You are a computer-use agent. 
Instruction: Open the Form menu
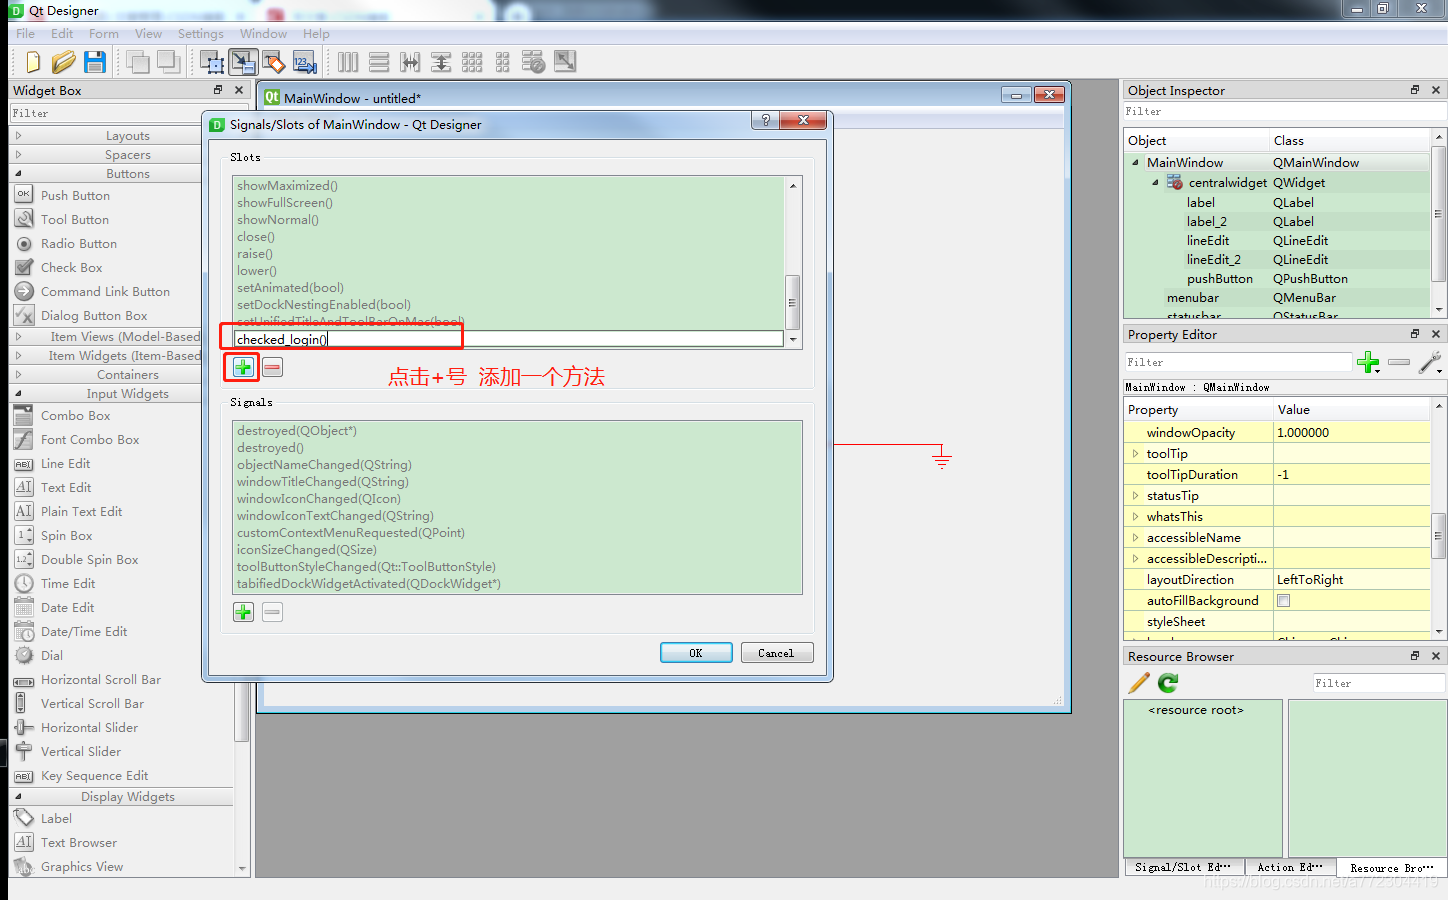(104, 34)
